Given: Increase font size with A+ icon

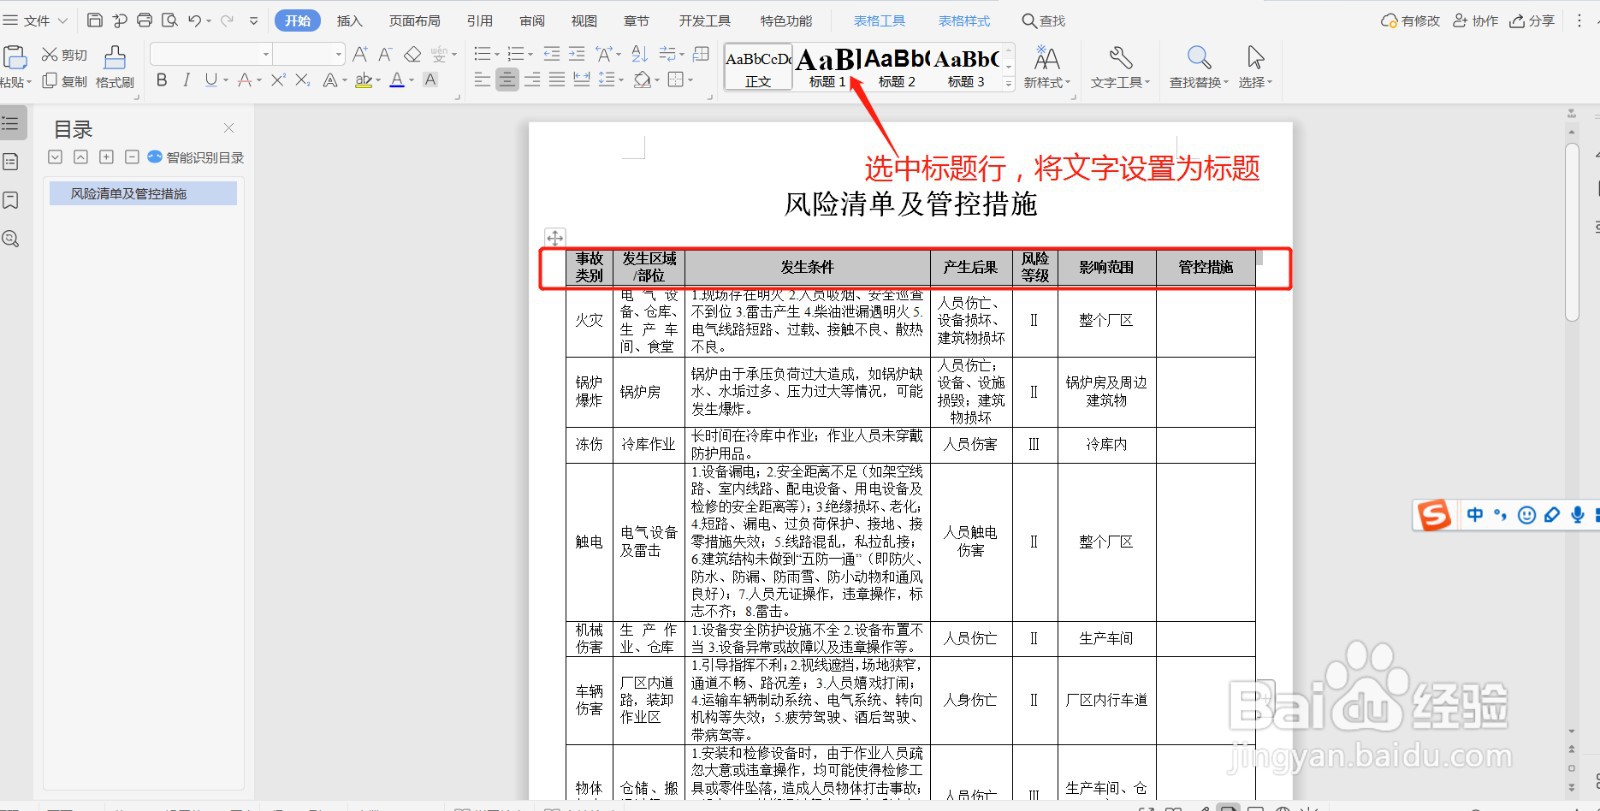Looking at the screenshot, I should pos(360,54).
